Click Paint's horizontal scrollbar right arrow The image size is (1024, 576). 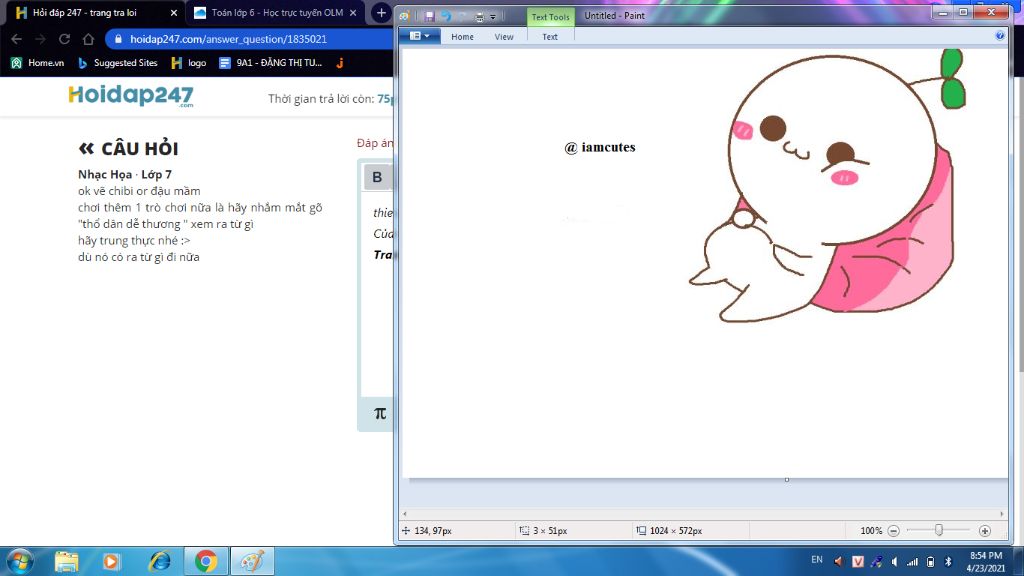(1002, 514)
